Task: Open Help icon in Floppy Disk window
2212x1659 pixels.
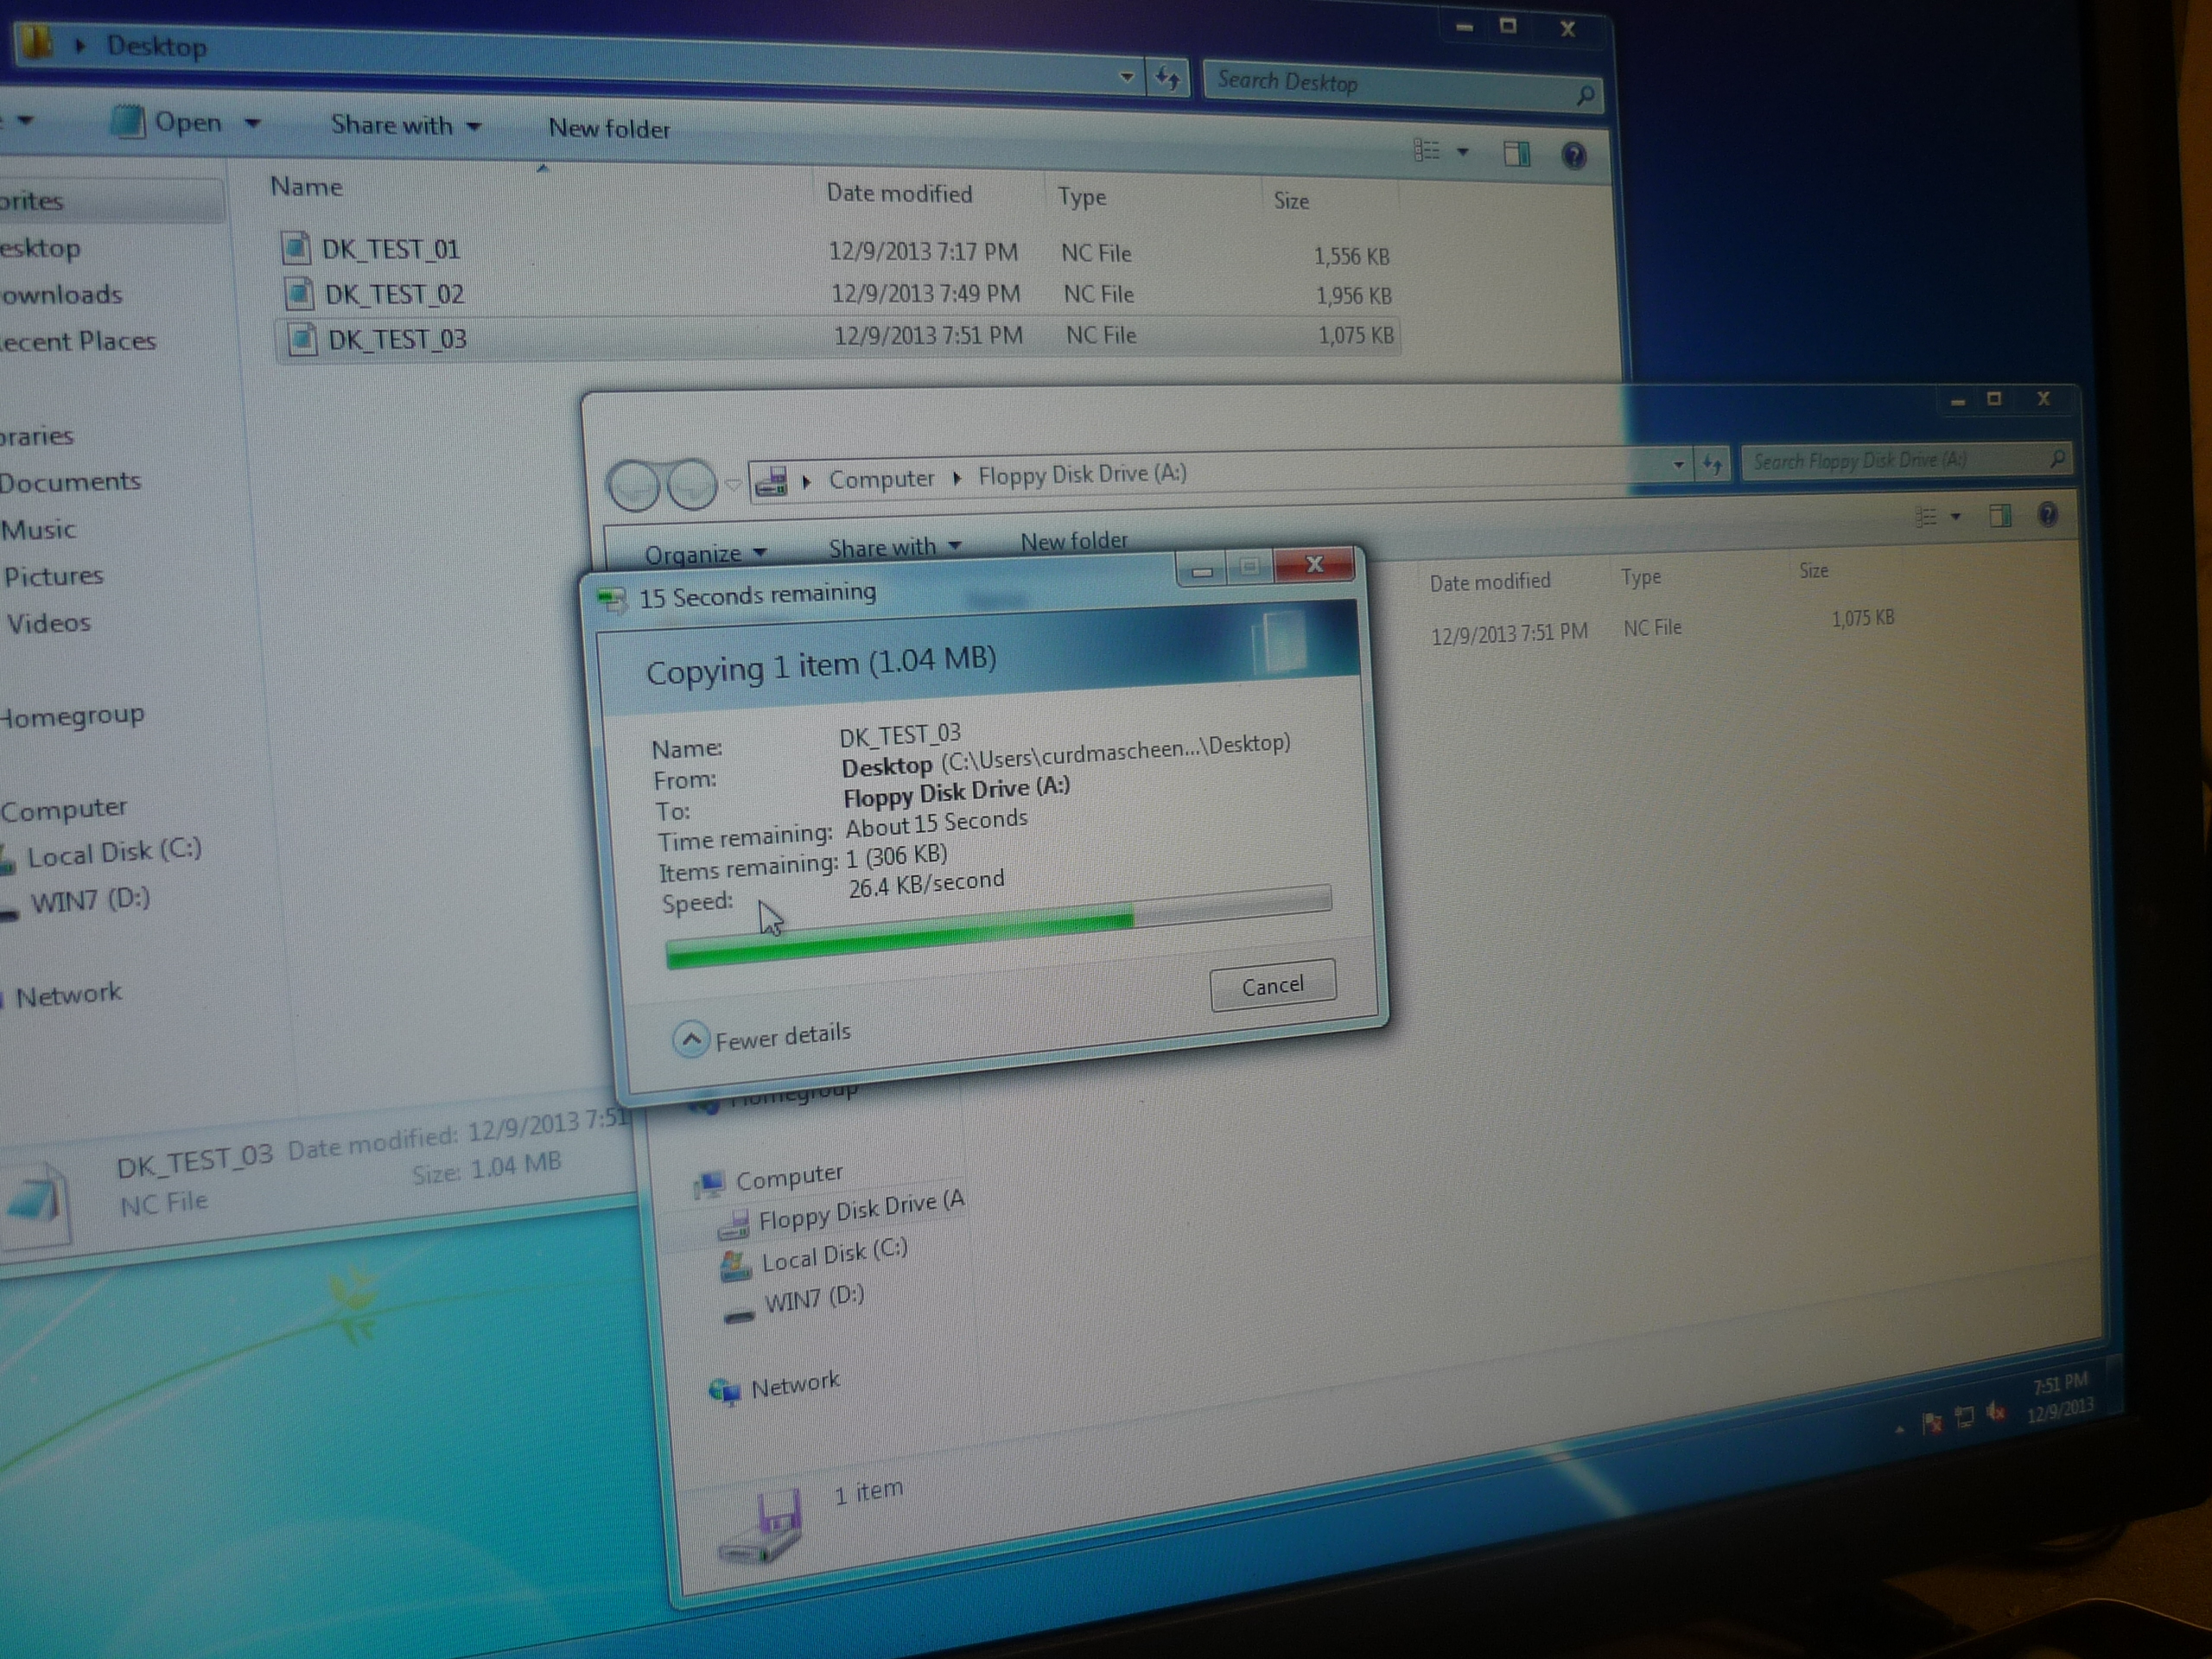Action: pos(2047,515)
